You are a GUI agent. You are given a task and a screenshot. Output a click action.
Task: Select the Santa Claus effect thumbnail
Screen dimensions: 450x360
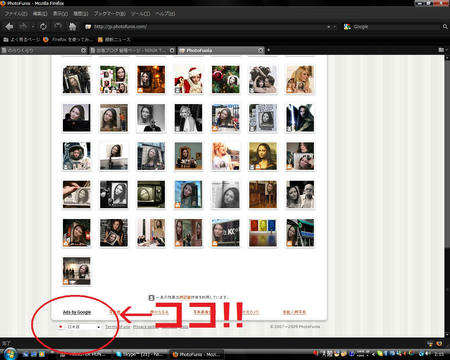(x=188, y=79)
